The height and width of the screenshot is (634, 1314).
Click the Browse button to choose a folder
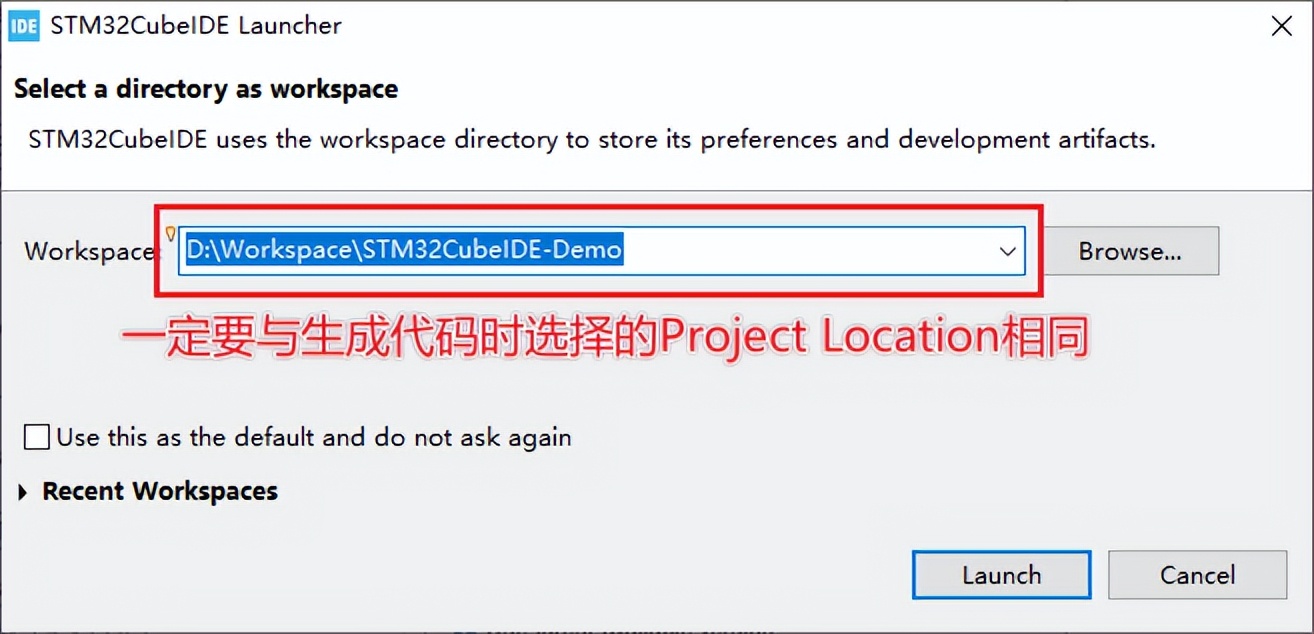pos(1131,251)
